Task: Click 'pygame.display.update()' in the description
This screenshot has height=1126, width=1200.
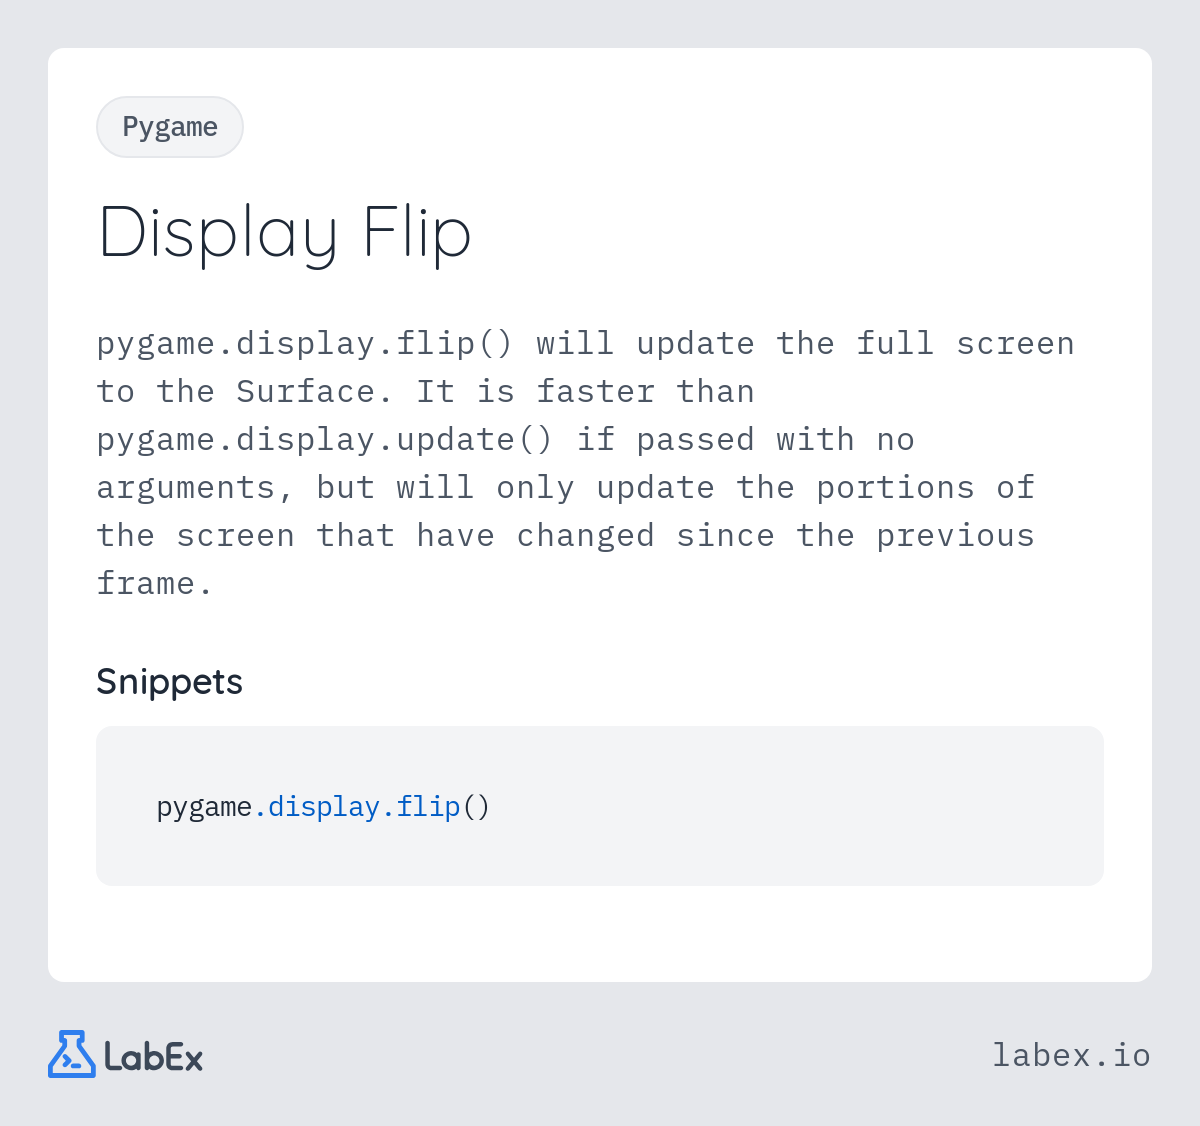Action: coord(324,440)
